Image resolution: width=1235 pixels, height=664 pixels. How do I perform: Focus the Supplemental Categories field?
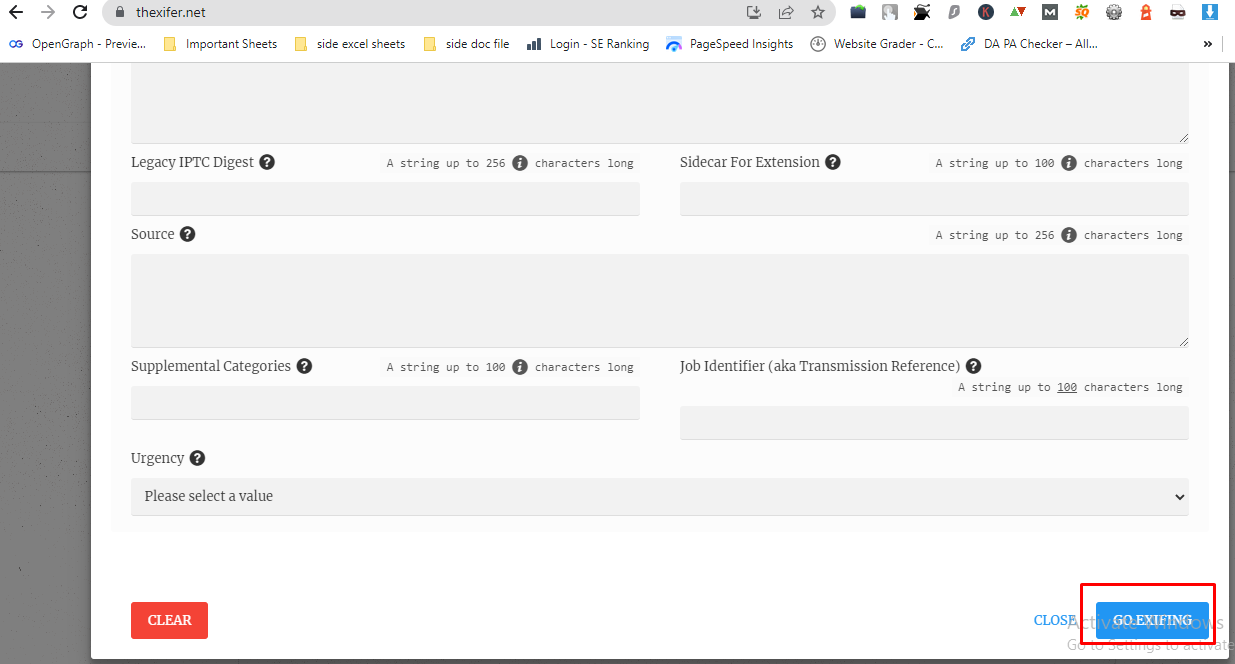pos(385,403)
